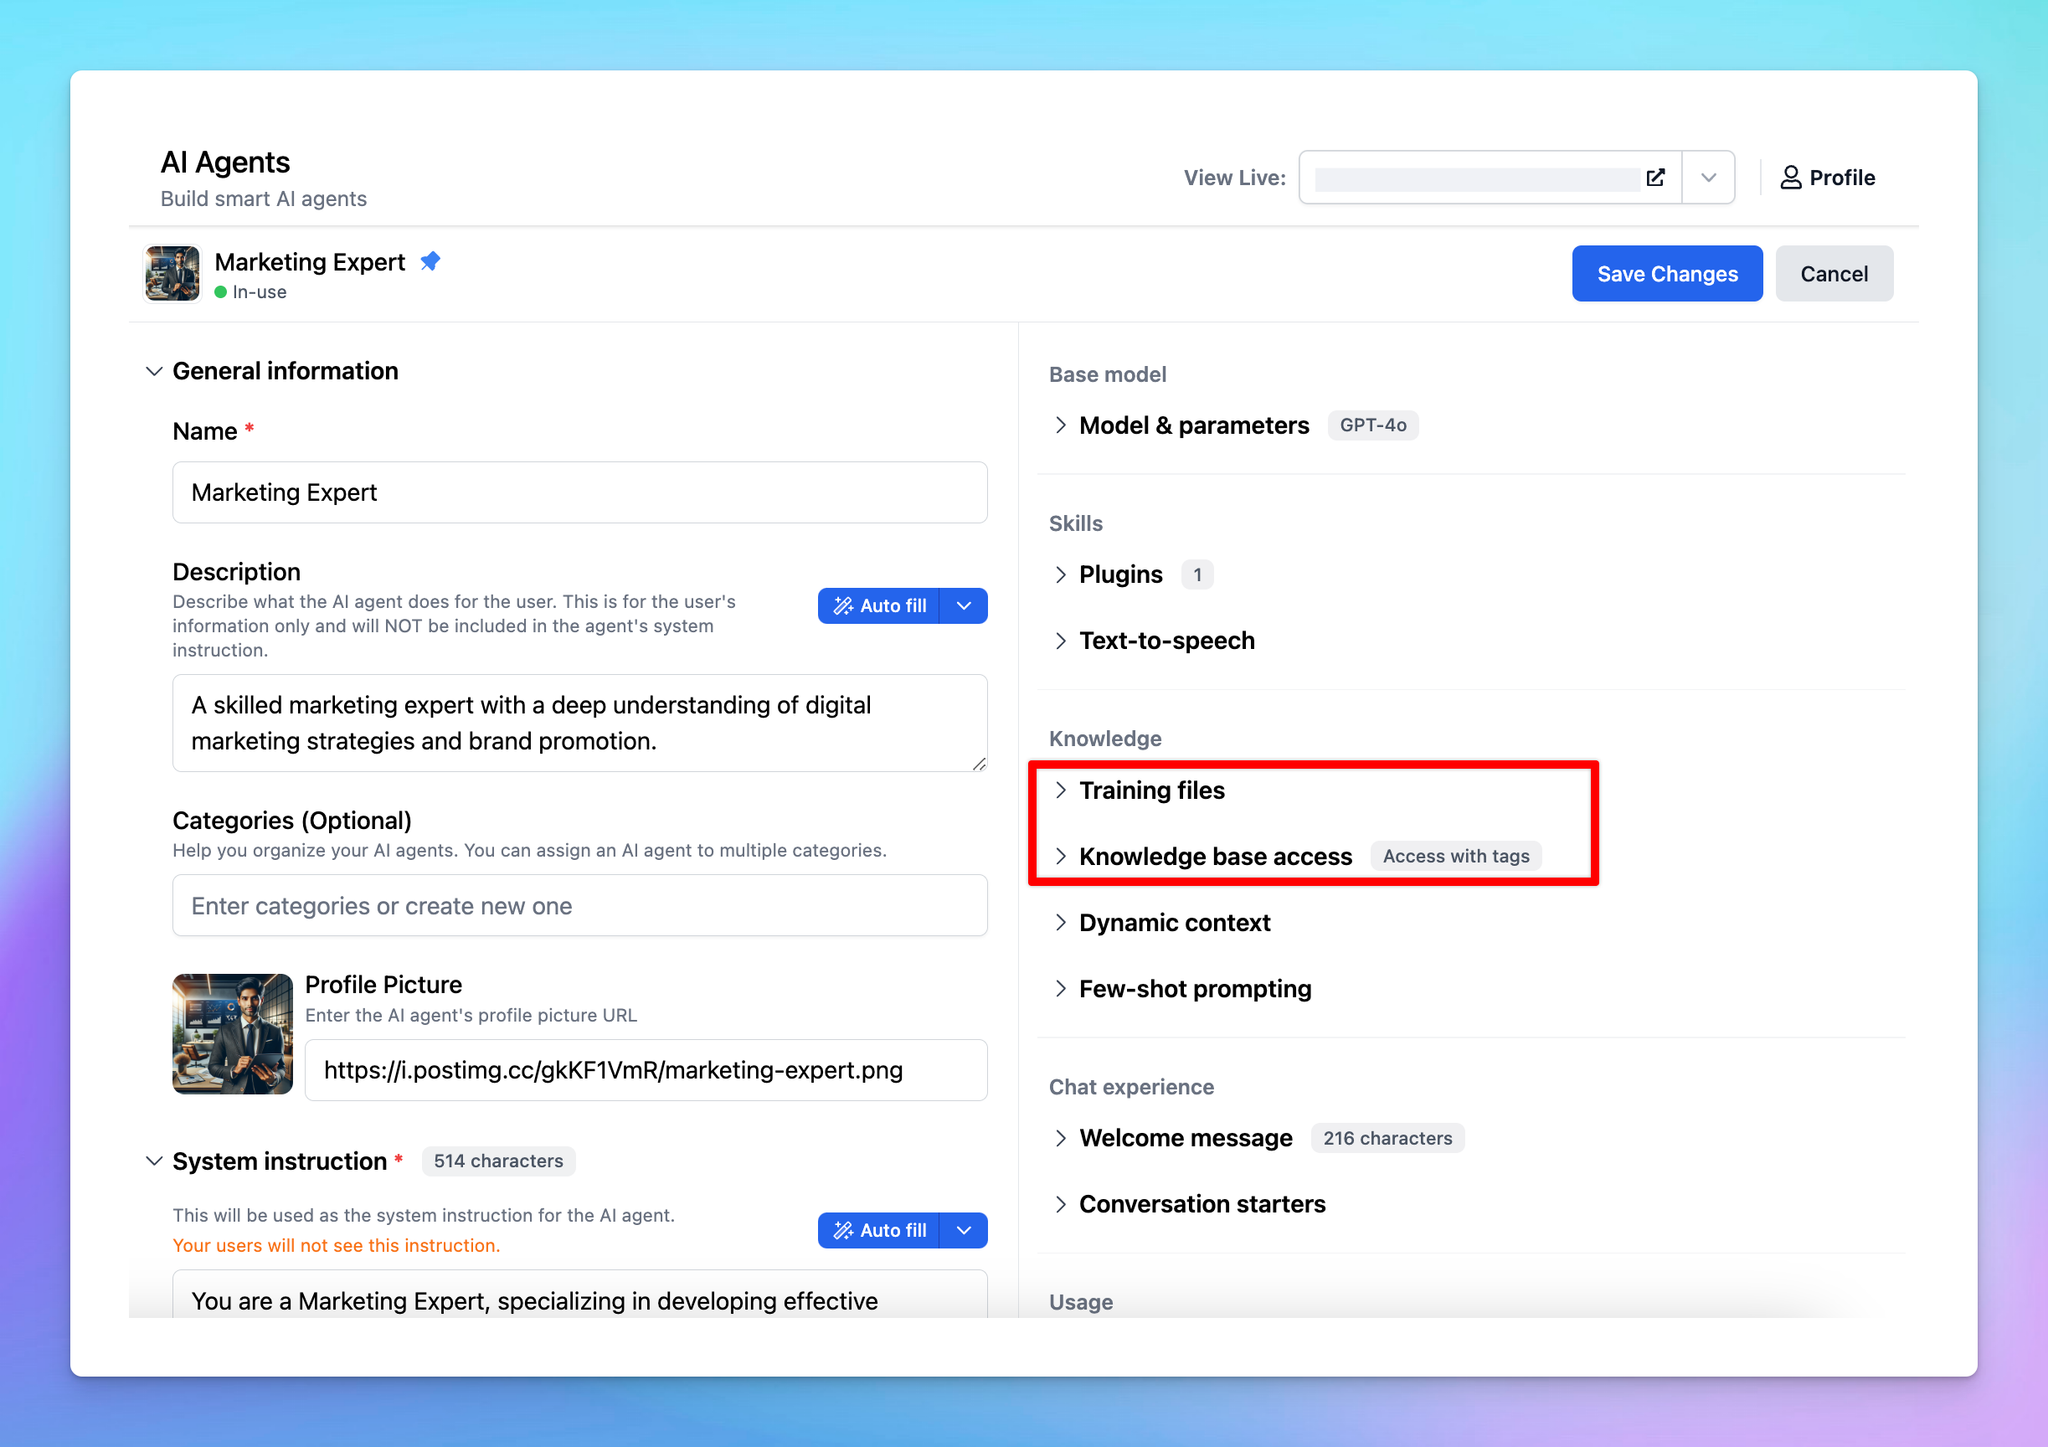The image size is (2048, 1447).
Task: Click the Save Changes button
Action: pos(1667,274)
